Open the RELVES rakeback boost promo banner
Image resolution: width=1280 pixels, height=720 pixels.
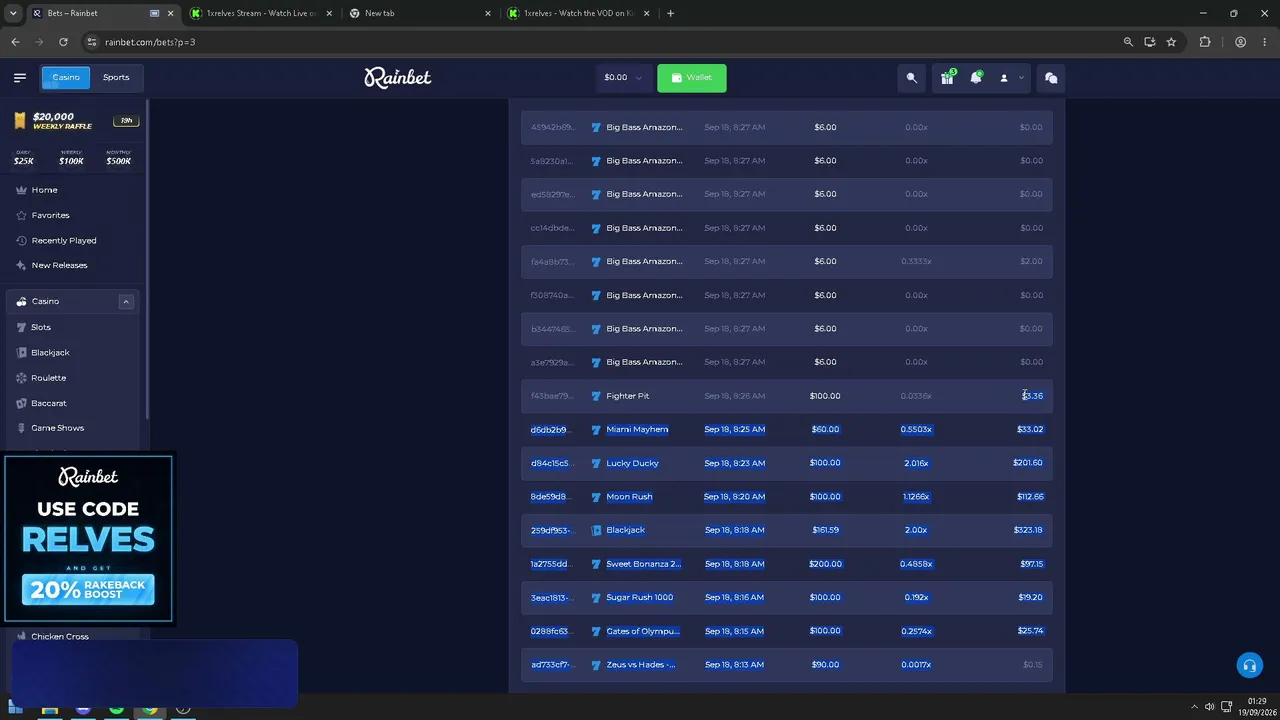pos(88,539)
